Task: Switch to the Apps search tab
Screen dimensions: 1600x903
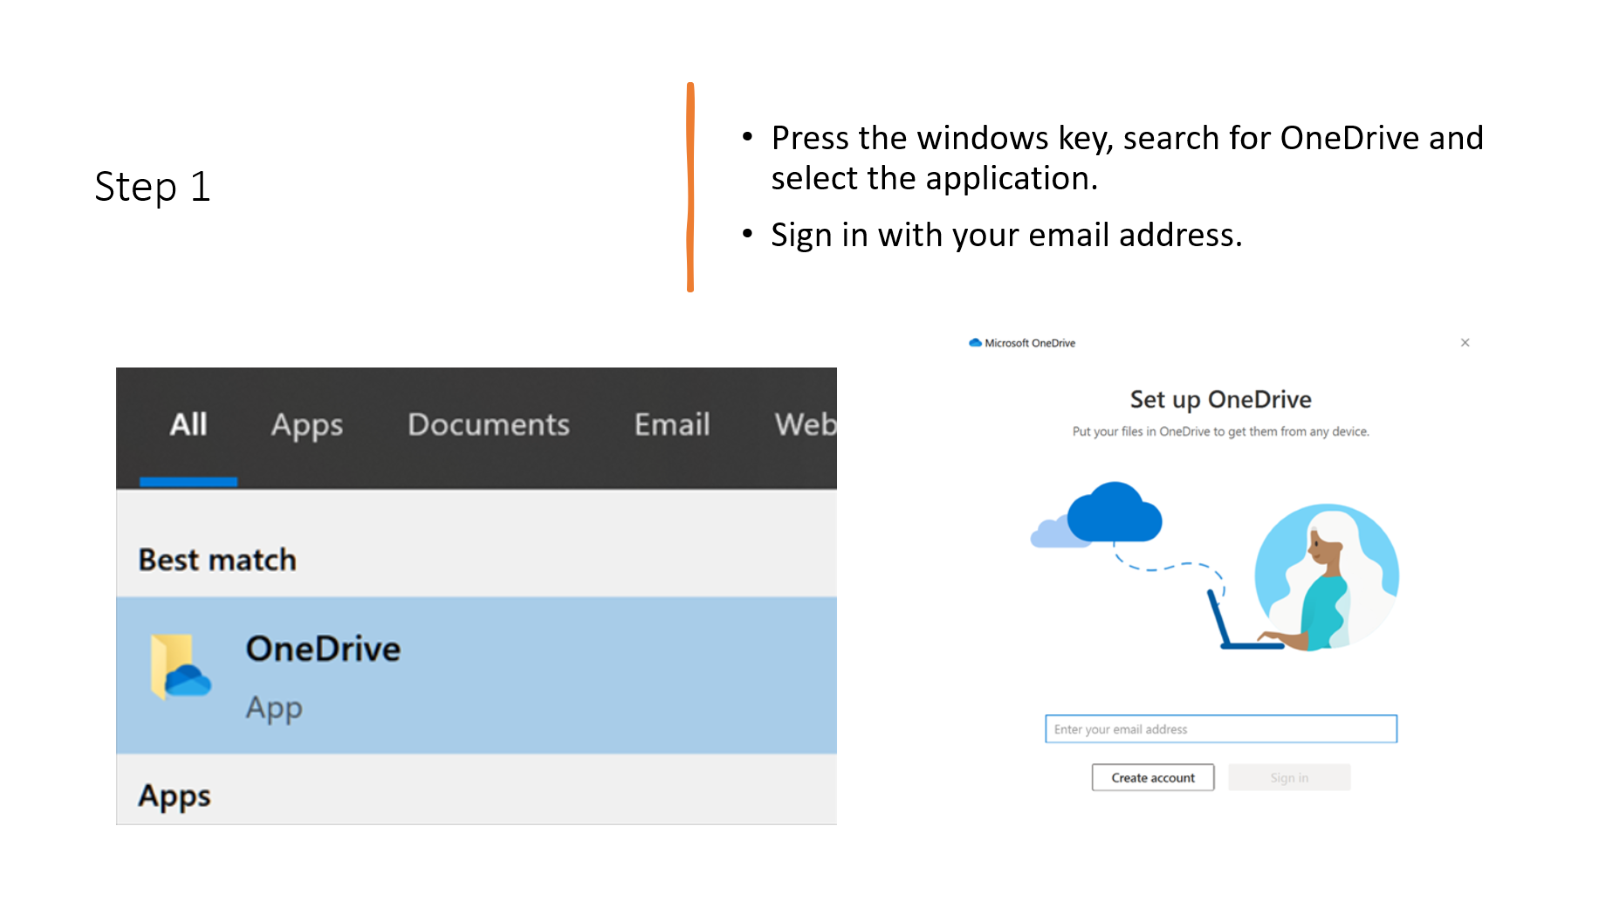Action: click(x=307, y=425)
